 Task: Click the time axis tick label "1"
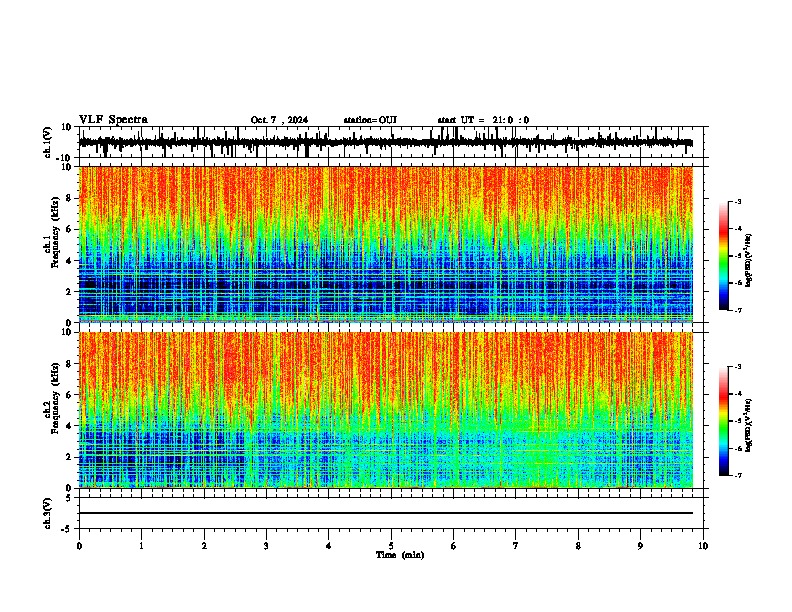point(141,546)
